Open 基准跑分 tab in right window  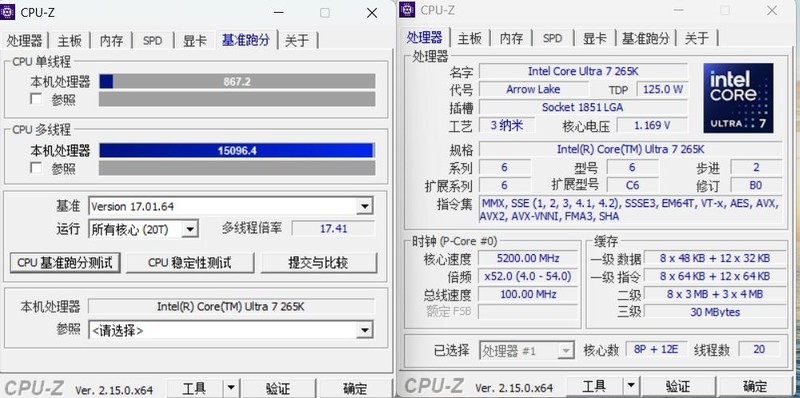point(645,39)
